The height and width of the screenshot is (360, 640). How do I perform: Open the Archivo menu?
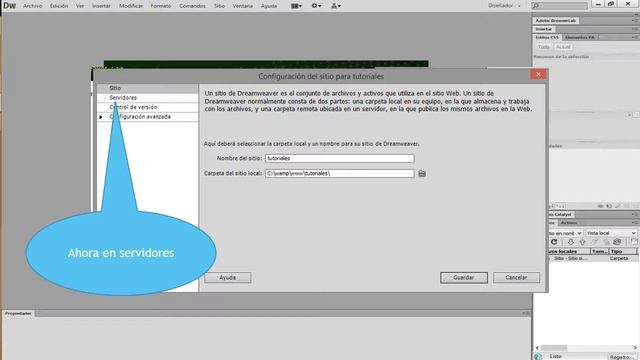[33, 6]
